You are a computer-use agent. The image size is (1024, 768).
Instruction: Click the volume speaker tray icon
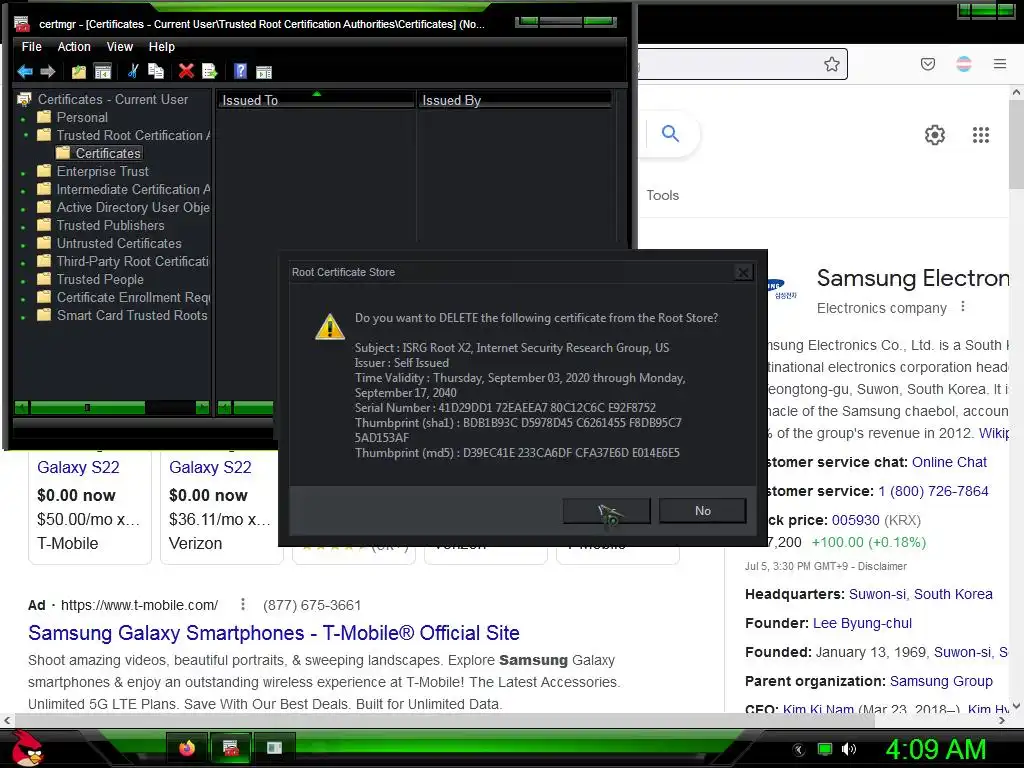849,749
